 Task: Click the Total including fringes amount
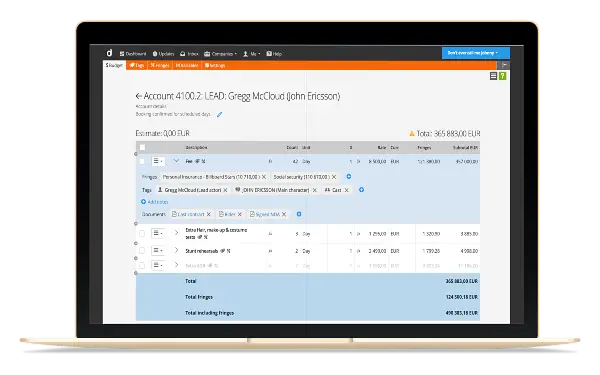461,313
